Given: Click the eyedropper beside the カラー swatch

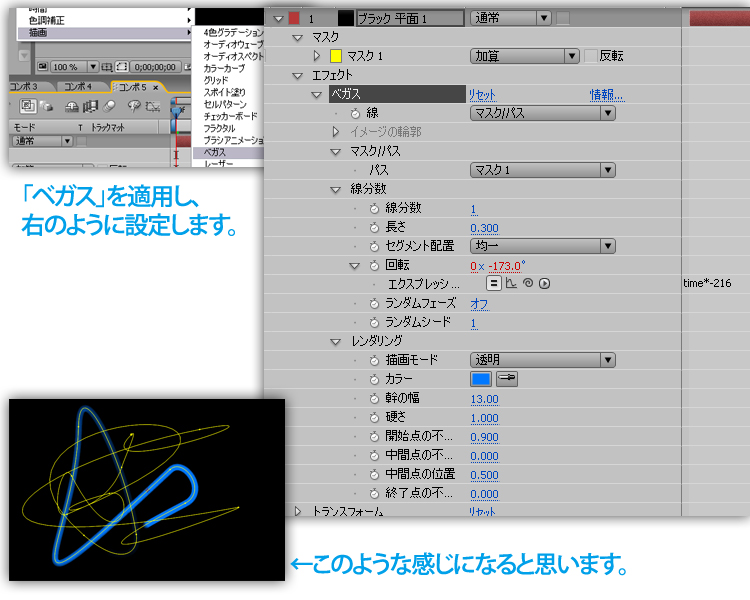Looking at the screenshot, I should (507, 380).
